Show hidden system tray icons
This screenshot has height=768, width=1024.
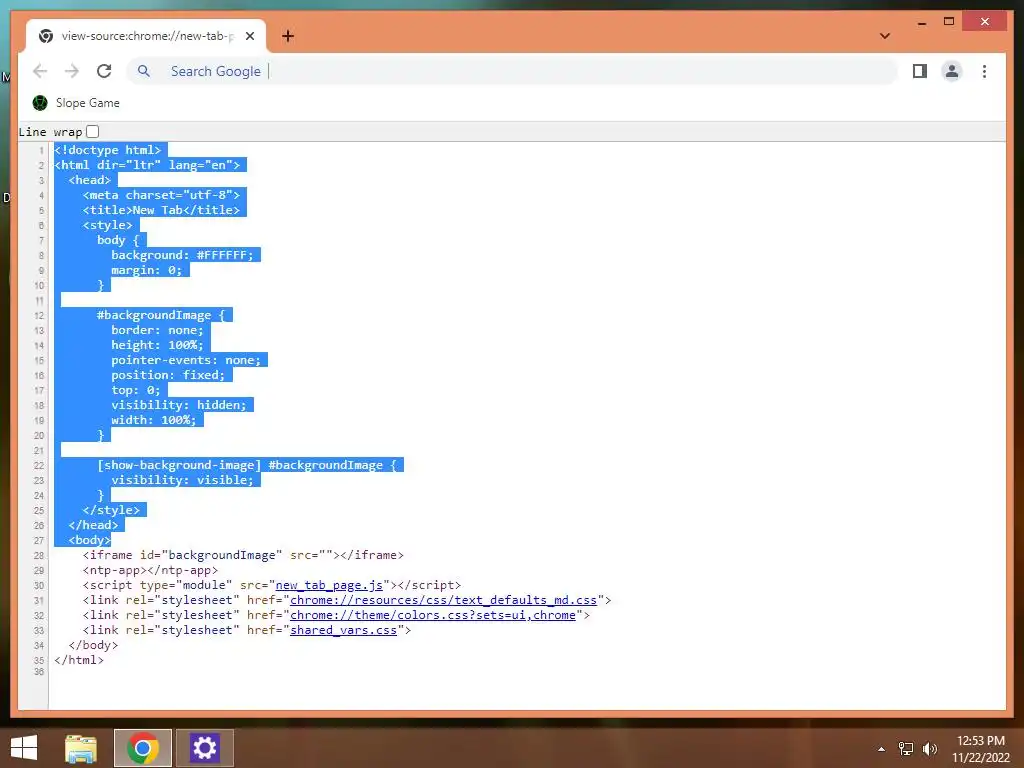click(882, 749)
